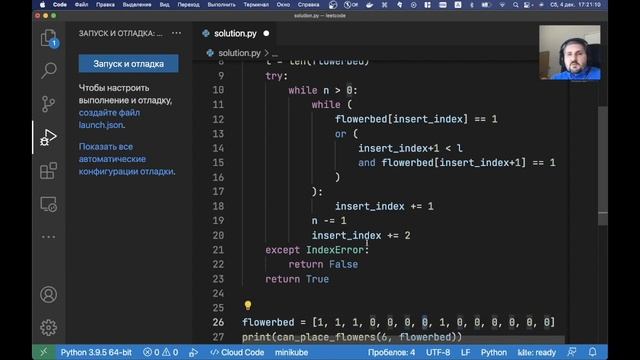Open the Search view icon
This screenshot has height=360, width=640.
[x=49, y=70]
